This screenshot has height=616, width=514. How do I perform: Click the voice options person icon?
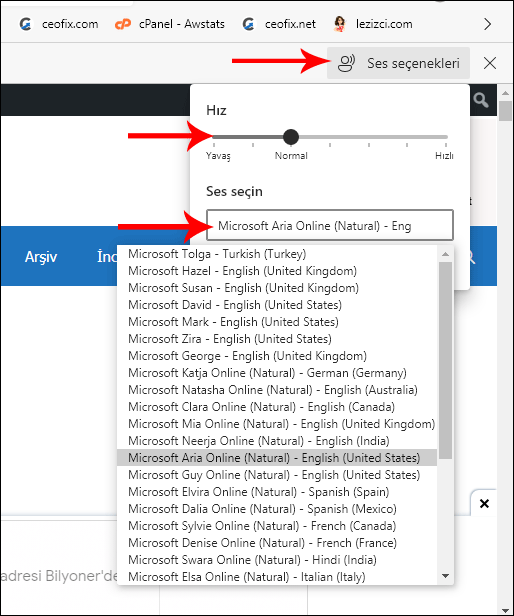click(347, 63)
